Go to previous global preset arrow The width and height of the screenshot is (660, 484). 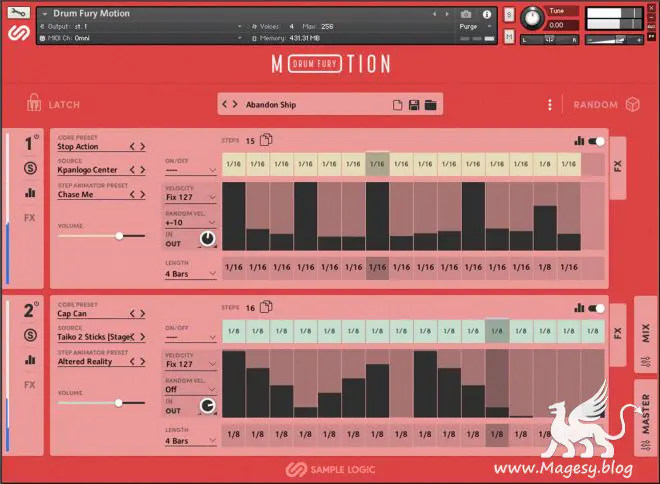pyautogui.click(x=224, y=104)
